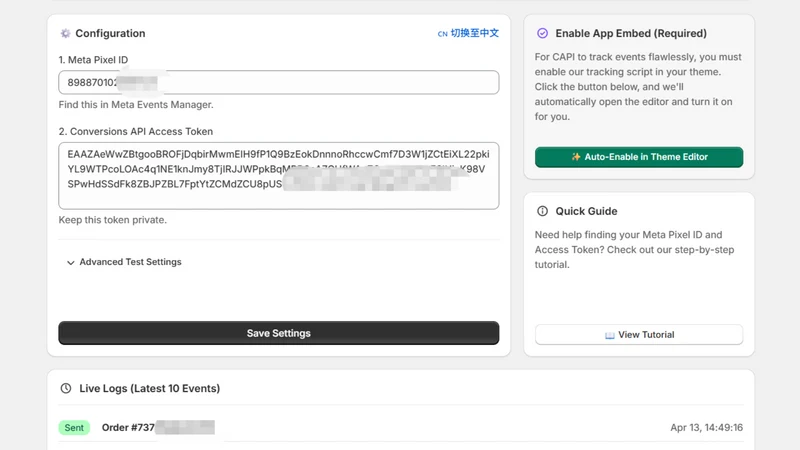Click the book icon on View Tutorial
This screenshot has width=800, height=450.
pos(609,335)
